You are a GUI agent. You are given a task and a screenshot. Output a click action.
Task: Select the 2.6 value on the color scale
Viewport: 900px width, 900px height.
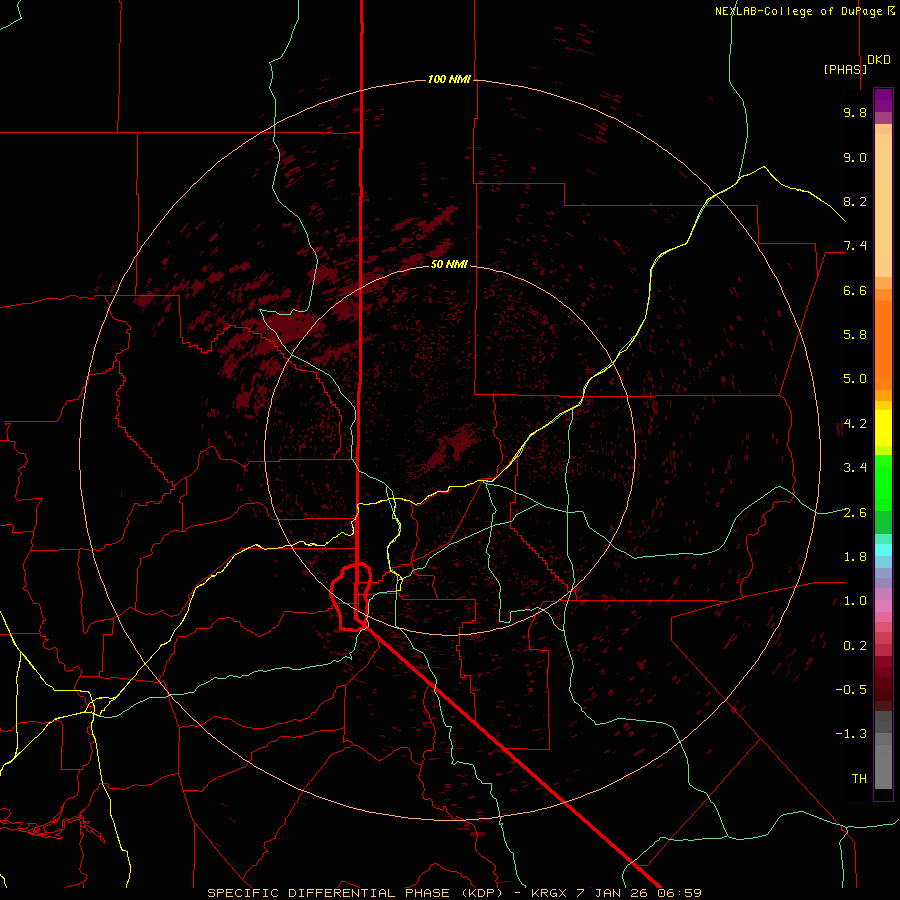point(855,513)
